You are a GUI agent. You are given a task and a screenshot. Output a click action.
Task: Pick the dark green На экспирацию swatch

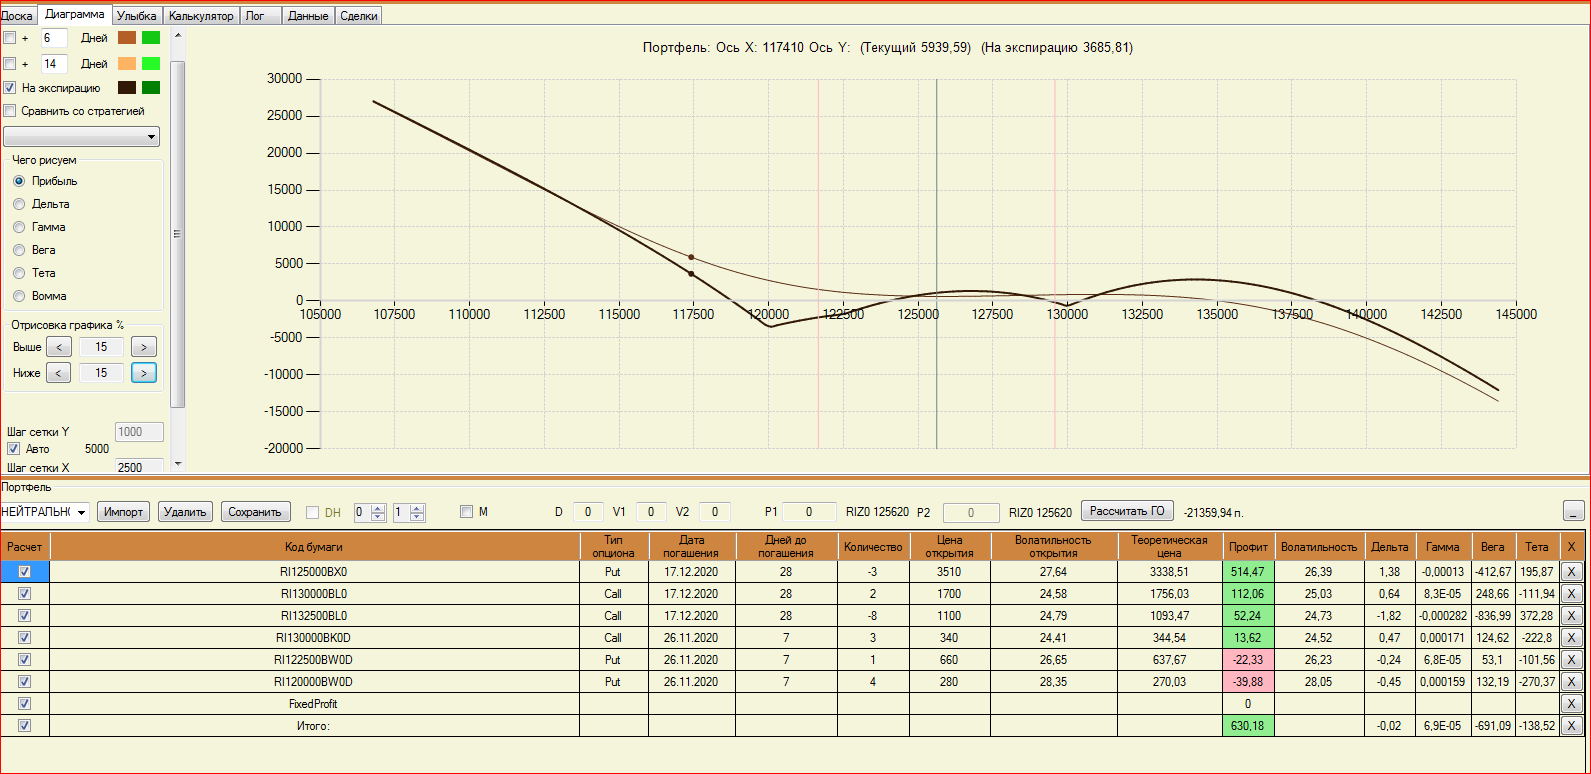[151, 88]
